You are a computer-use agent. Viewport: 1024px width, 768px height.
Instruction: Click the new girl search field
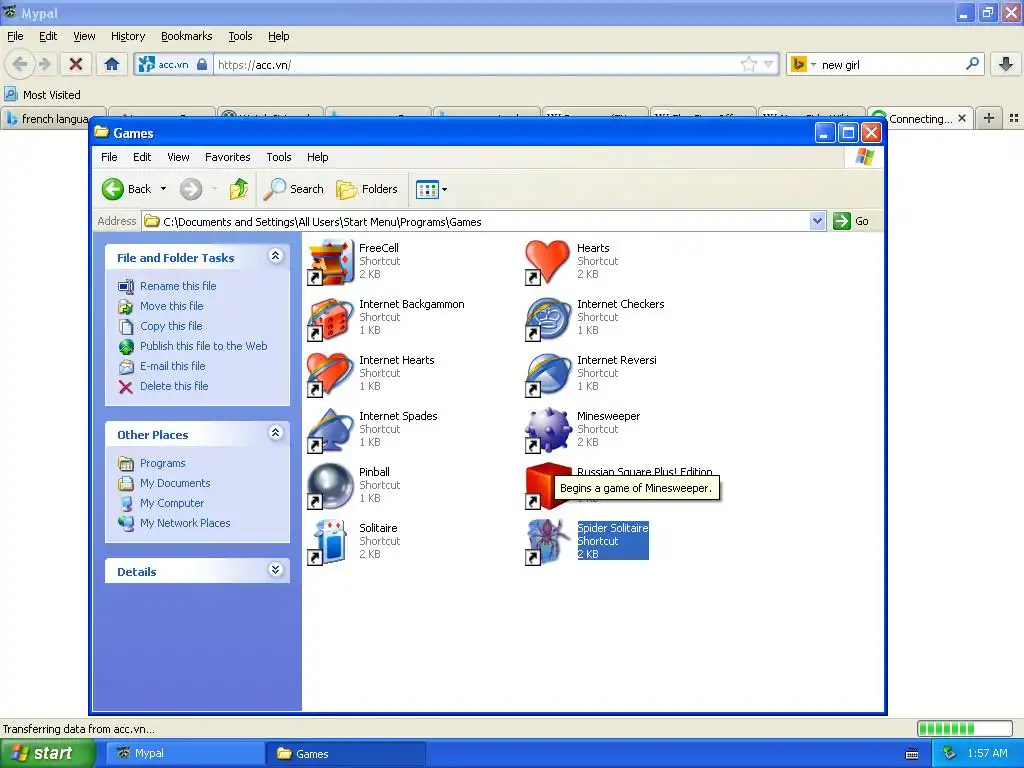891,64
